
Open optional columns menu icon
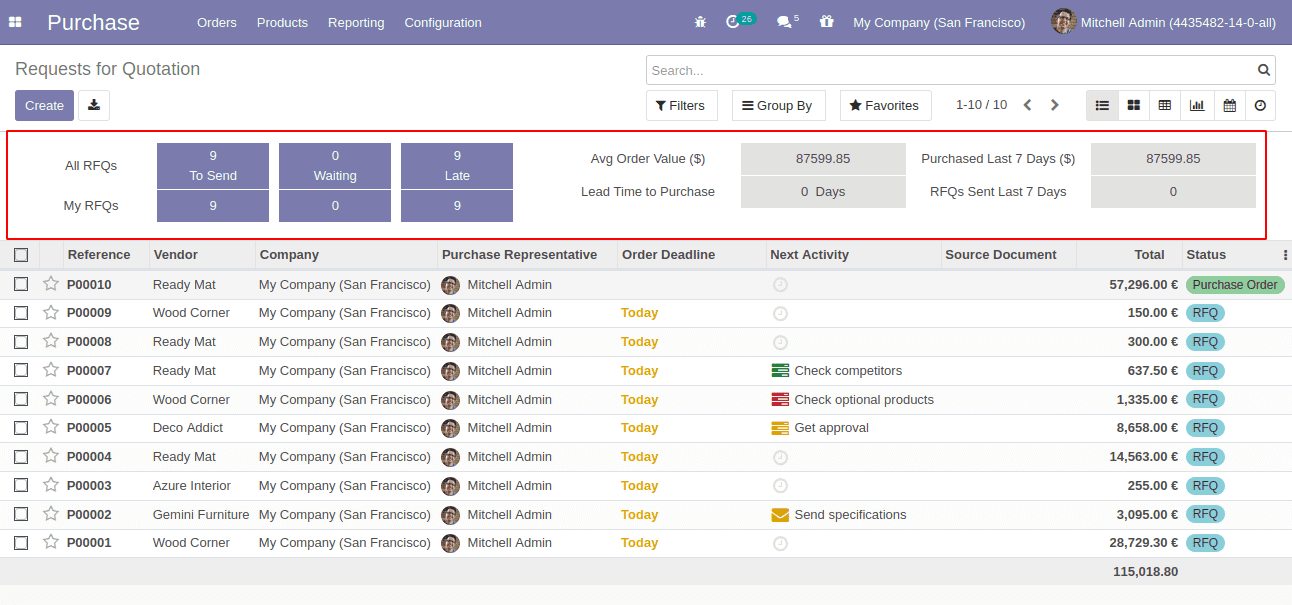[x=1285, y=255]
